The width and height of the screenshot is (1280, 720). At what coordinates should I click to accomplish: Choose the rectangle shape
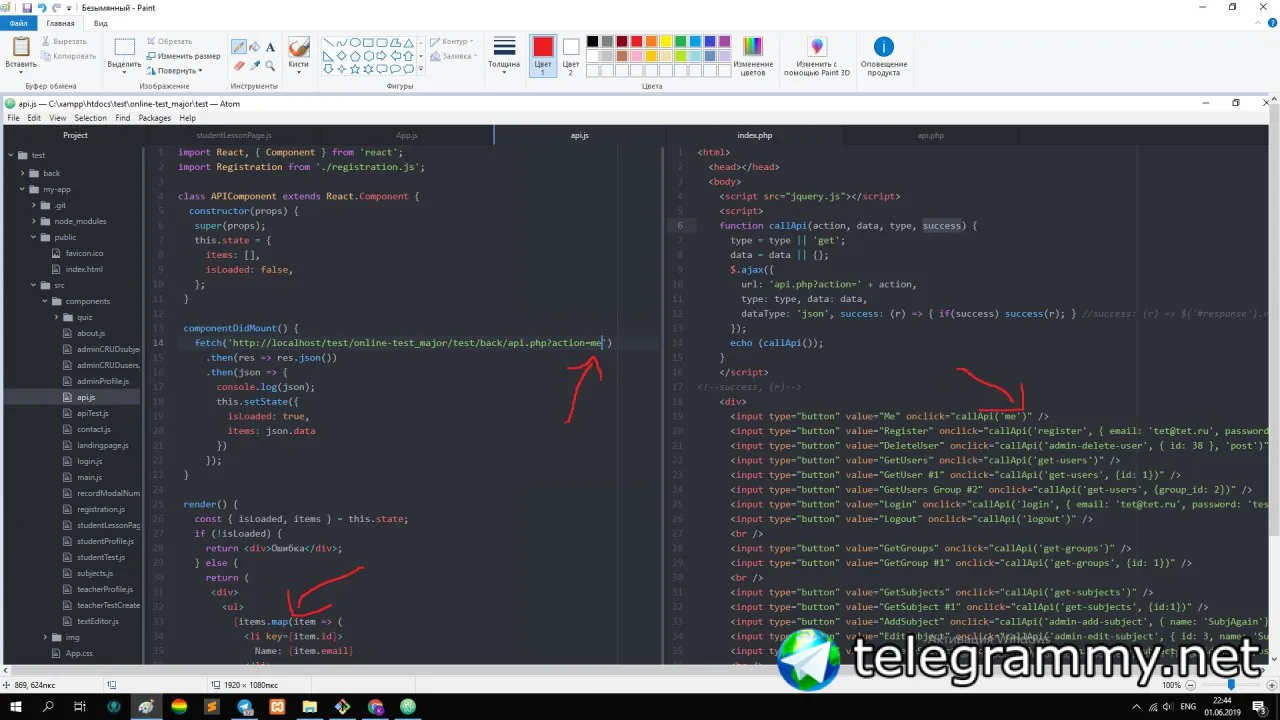click(x=368, y=43)
